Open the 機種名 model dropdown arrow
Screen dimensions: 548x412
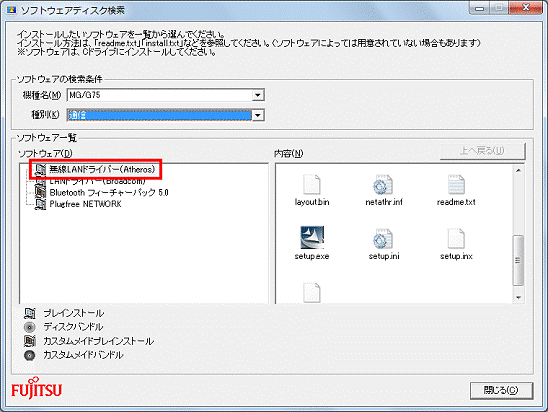tap(258, 95)
